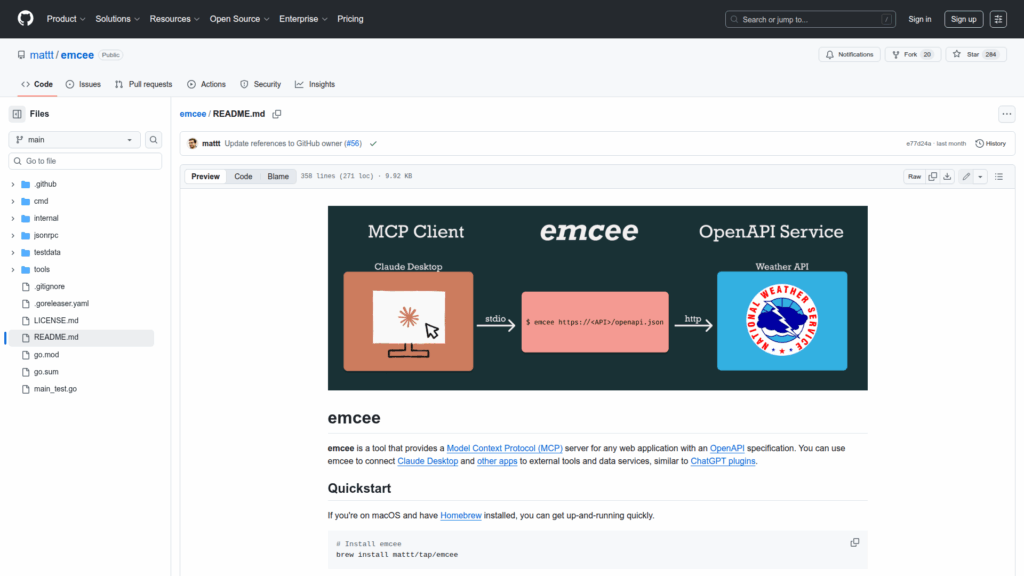Screen dimensions: 1024x576
Task: Open the Model Context Protocol link
Action: pyautogui.click(x=504, y=447)
